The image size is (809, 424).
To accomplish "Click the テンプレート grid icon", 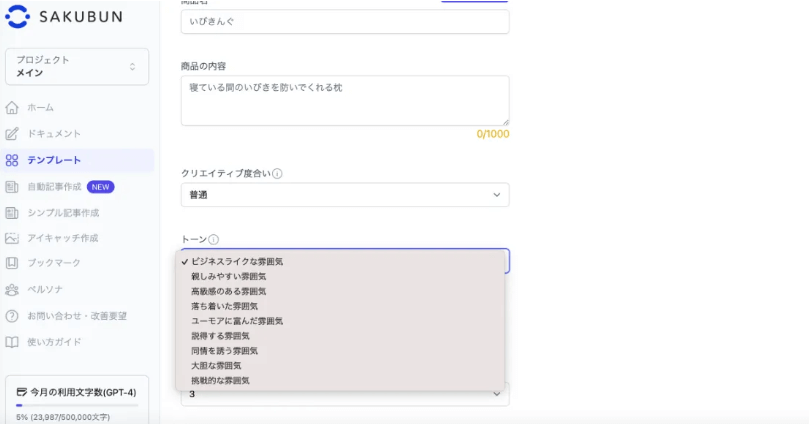I will coord(12,160).
